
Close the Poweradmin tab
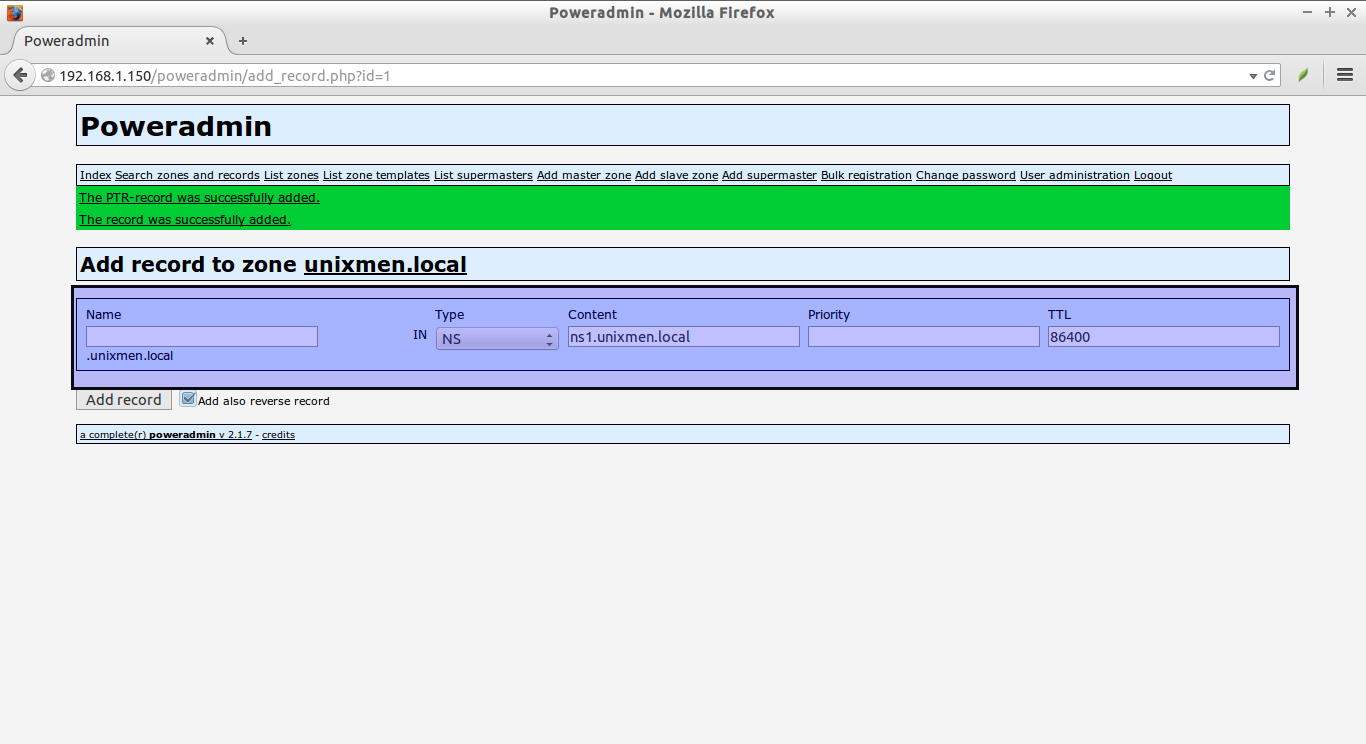click(210, 41)
